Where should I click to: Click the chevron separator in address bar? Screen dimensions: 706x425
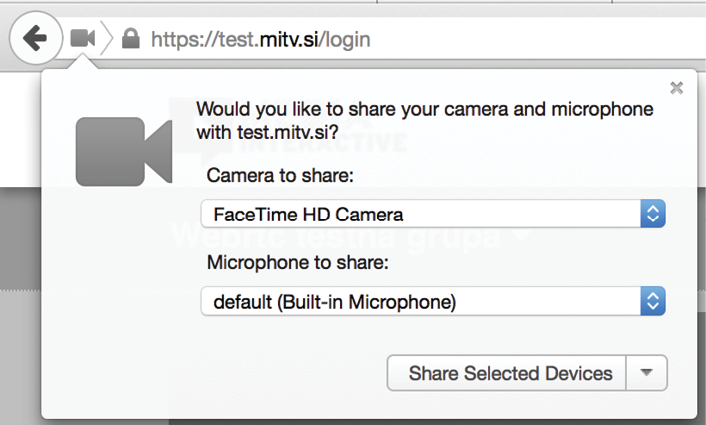click(107, 39)
